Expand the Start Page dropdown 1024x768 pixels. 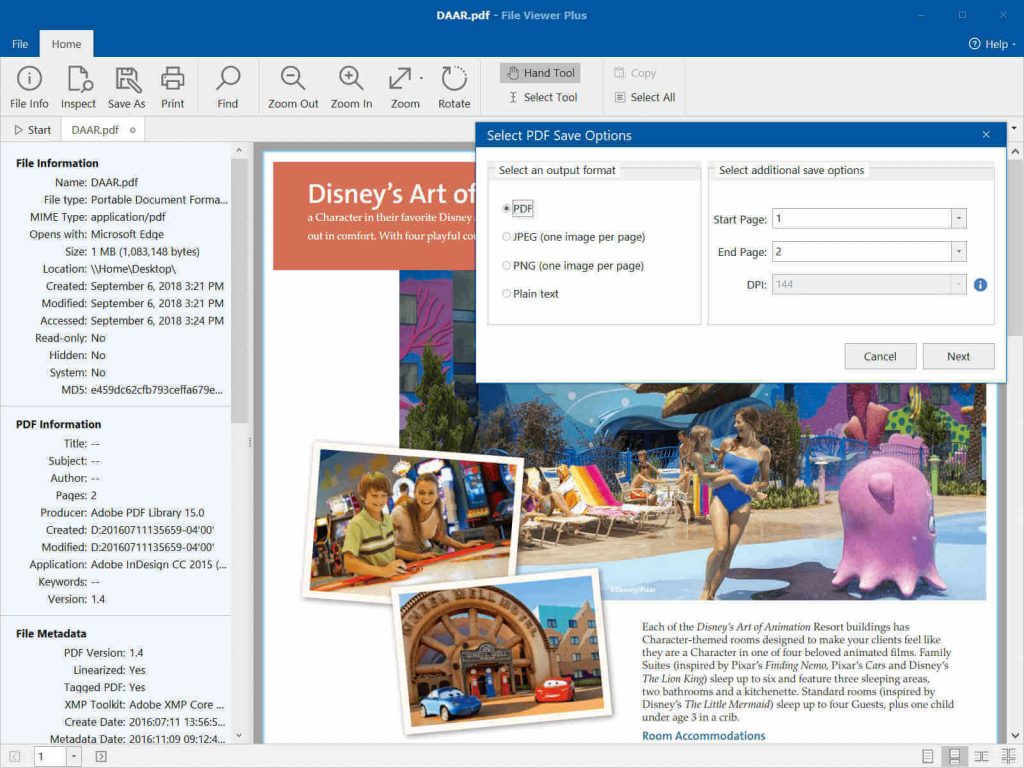[958, 218]
